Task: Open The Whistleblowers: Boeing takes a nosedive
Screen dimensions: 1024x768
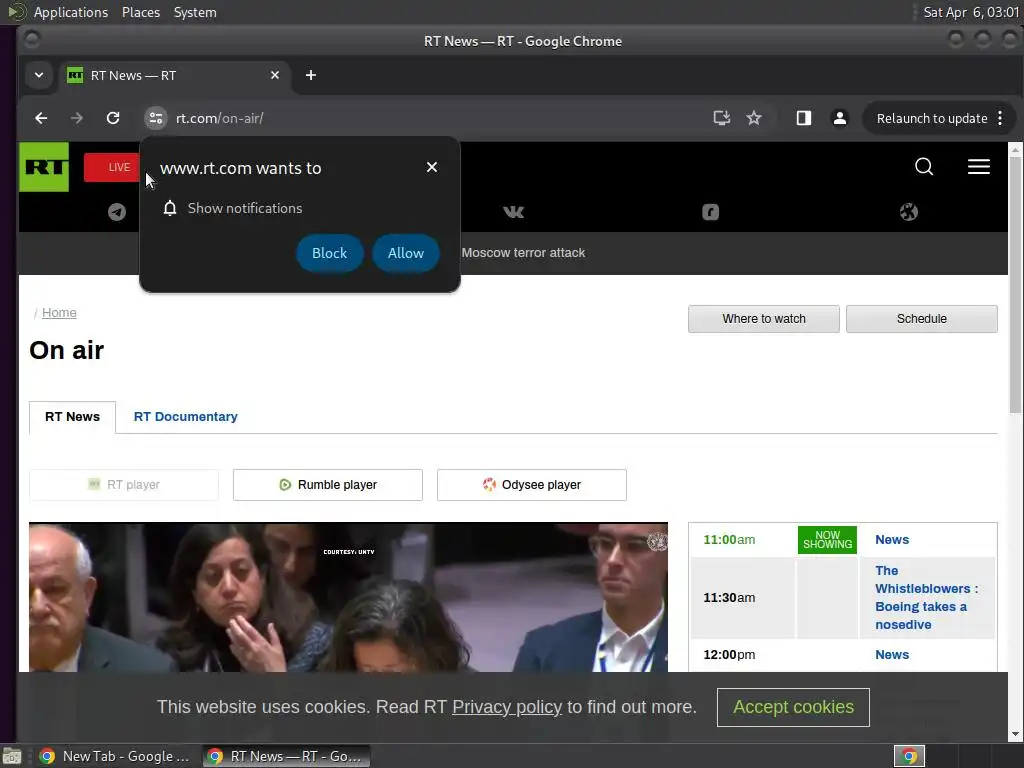Action: pyautogui.click(x=926, y=598)
